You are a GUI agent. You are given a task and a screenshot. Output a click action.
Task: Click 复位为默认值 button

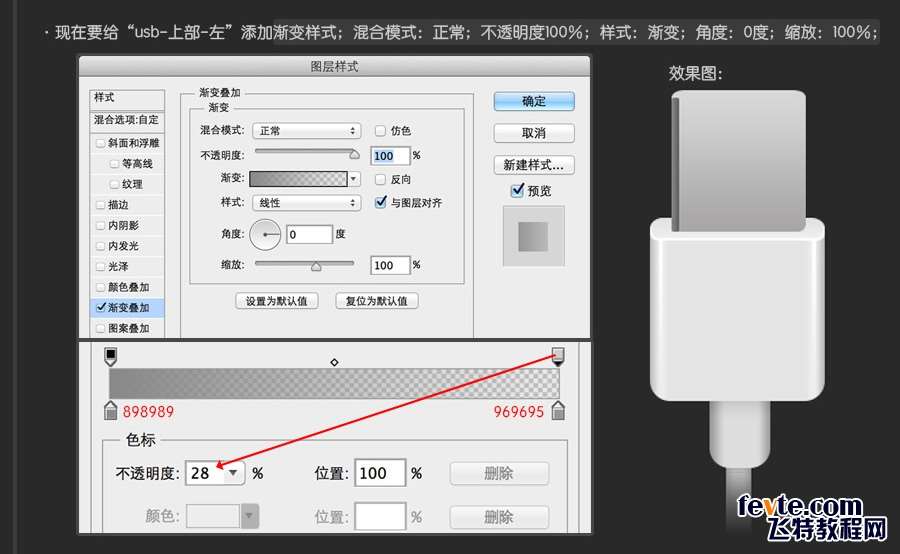(x=377, y=301)
